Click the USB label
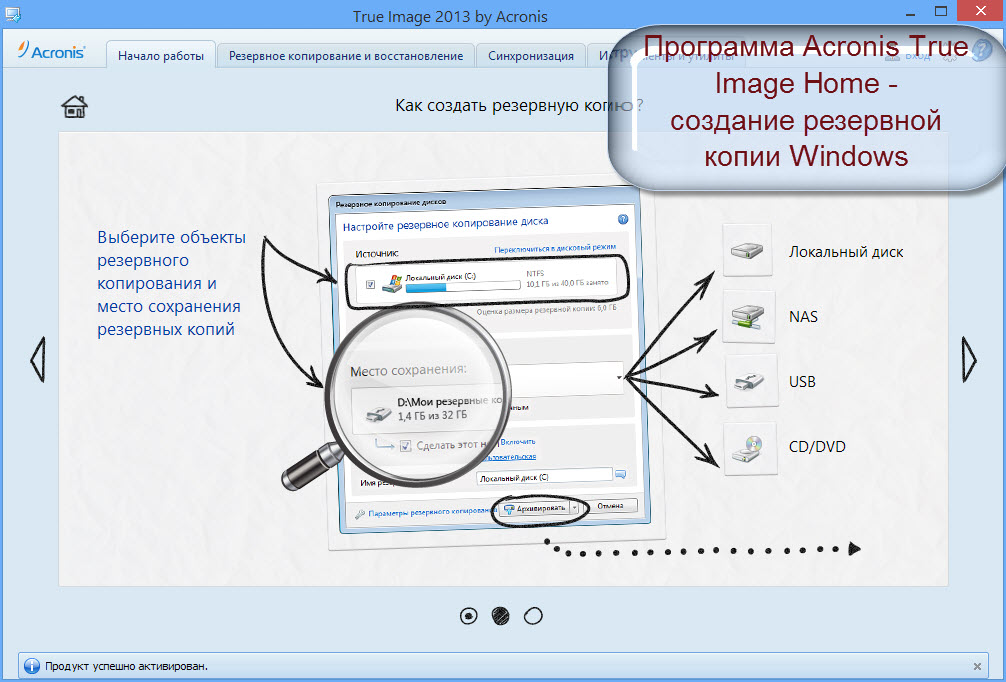 point(802,382)
